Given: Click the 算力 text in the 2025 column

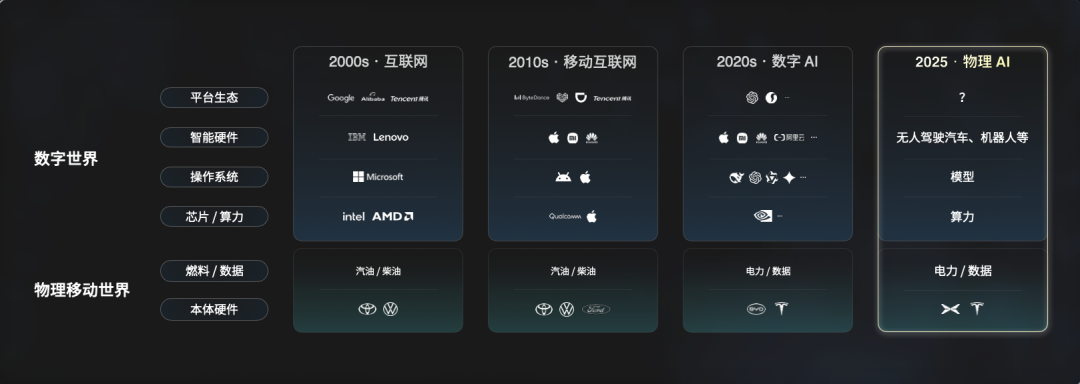Looking at the screenshot, I should click(962, 216).
